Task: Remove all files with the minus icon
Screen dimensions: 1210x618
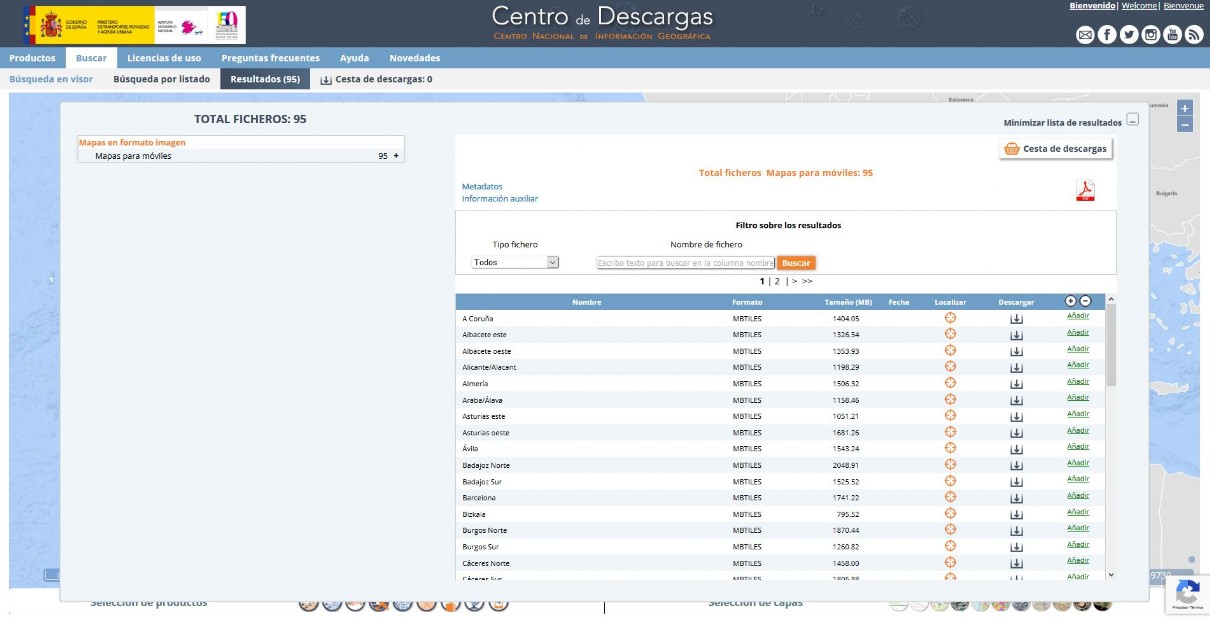Action: 1085,301
